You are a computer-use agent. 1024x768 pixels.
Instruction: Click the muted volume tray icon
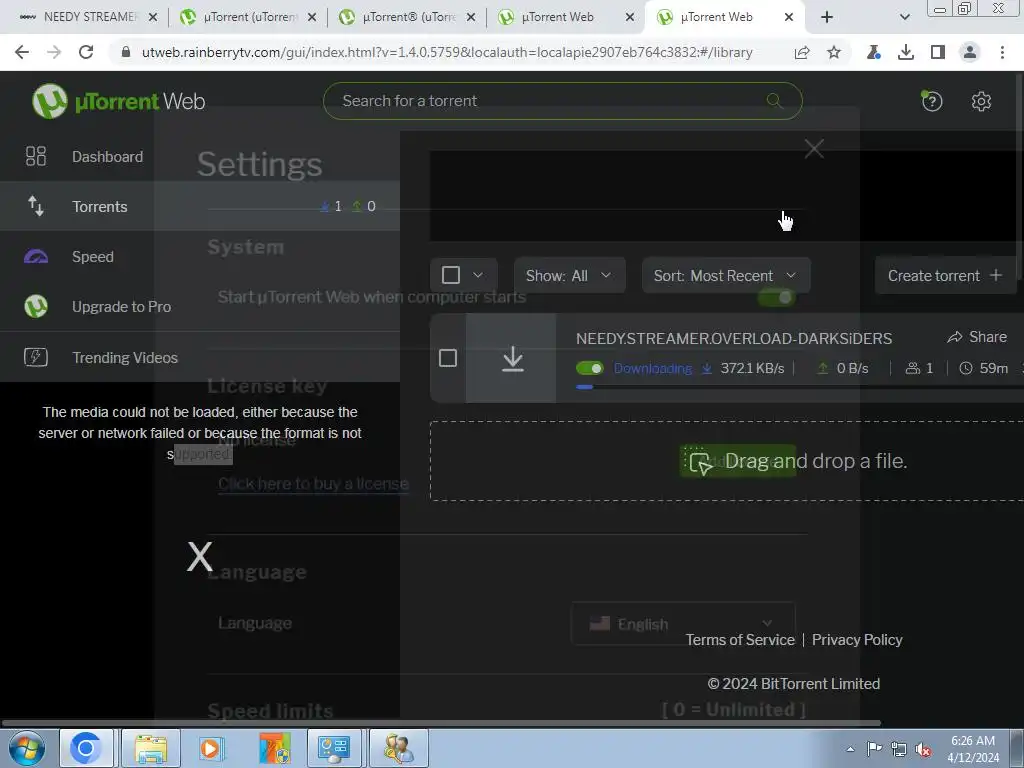tap(923, 749)
